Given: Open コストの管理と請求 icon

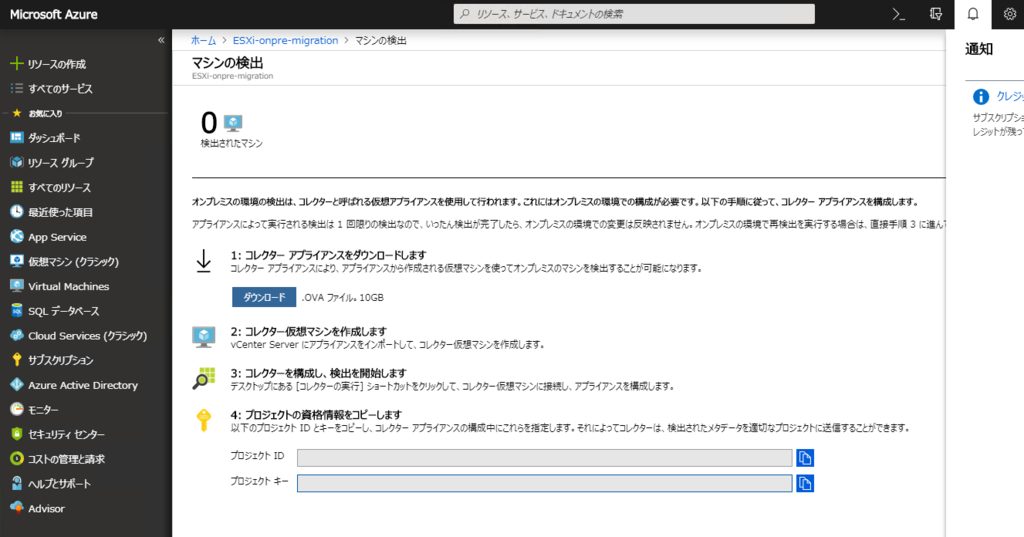Looking at the screenshot, I should coord(17,459).
